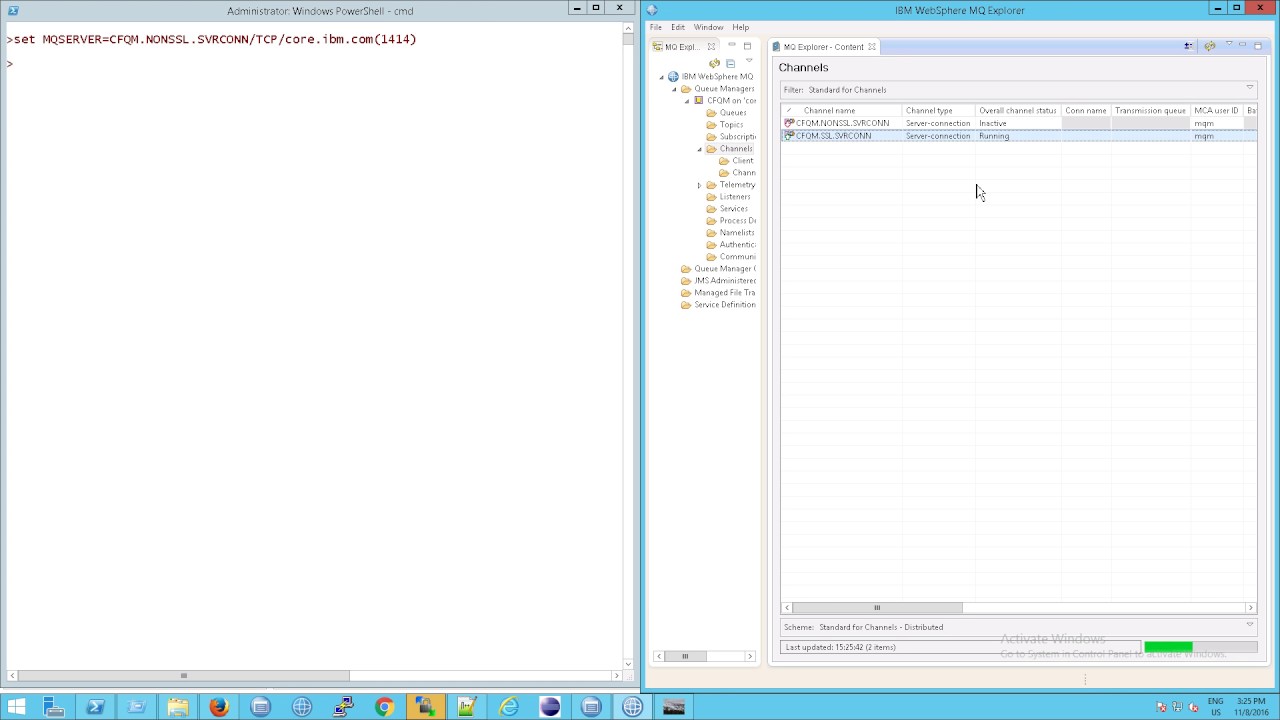This screenshot has width=1280, height=720.
Task: Open the Windows Start button
Action: 16,707
